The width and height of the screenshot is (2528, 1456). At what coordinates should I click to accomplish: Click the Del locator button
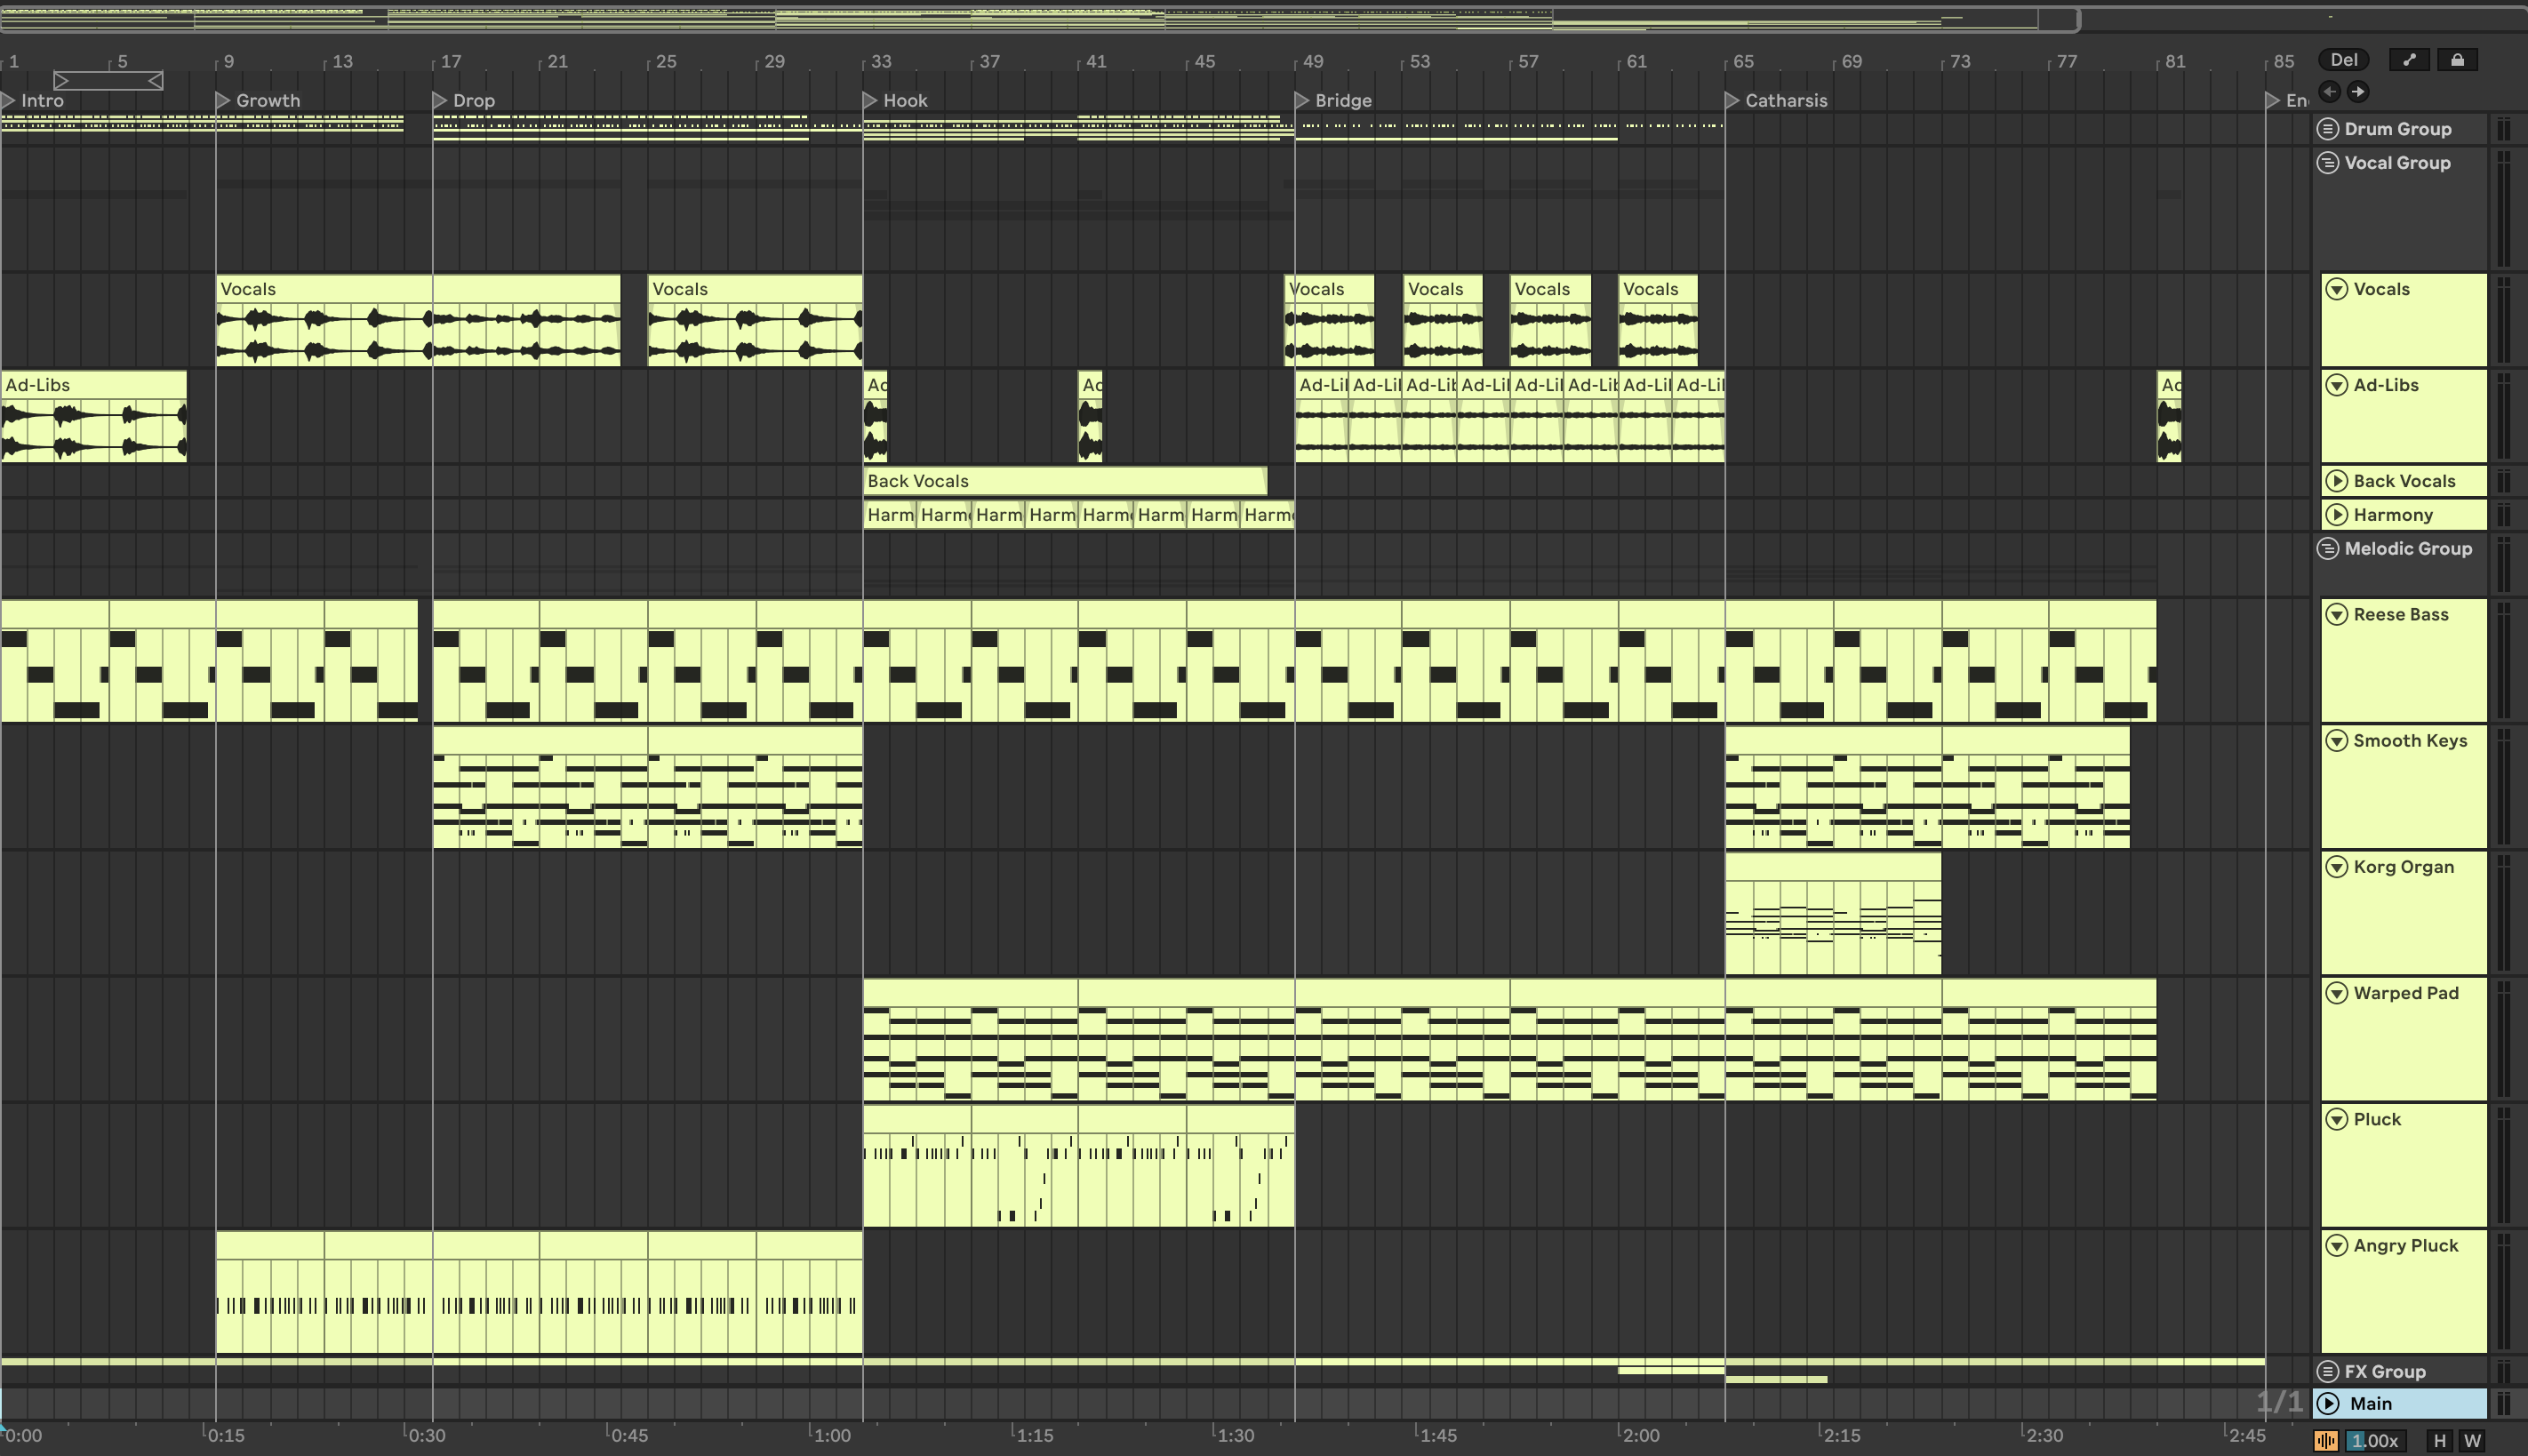(x=2344, y=60)
